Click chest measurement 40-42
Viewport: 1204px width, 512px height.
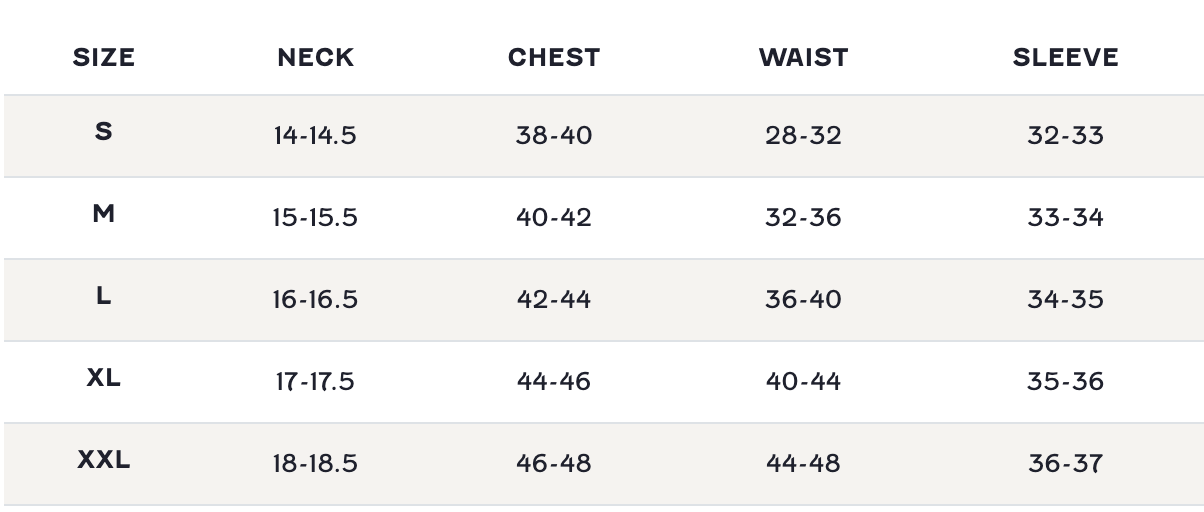(x=554, y=217)
